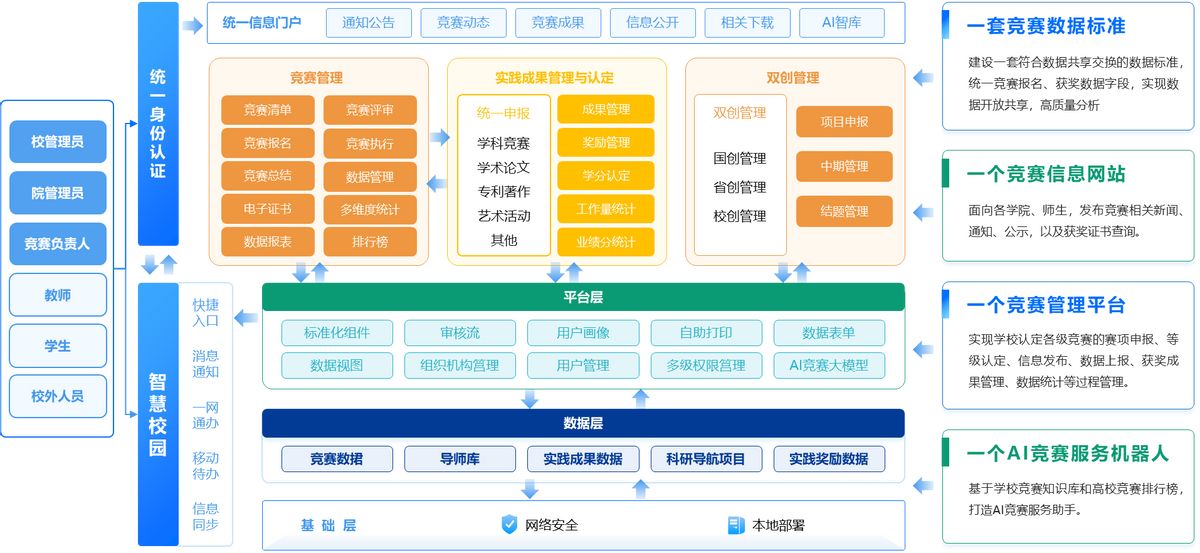
Task: Click right arrow after 竞赛管理 panel
Action: (x=438, y=138)
